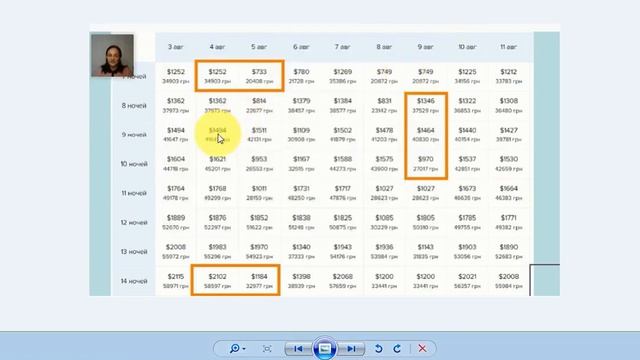Image resolution: width=640 pixels, height=360 pixels.
Task: Select the '7 авг' column header
Action: pos(342,47)
